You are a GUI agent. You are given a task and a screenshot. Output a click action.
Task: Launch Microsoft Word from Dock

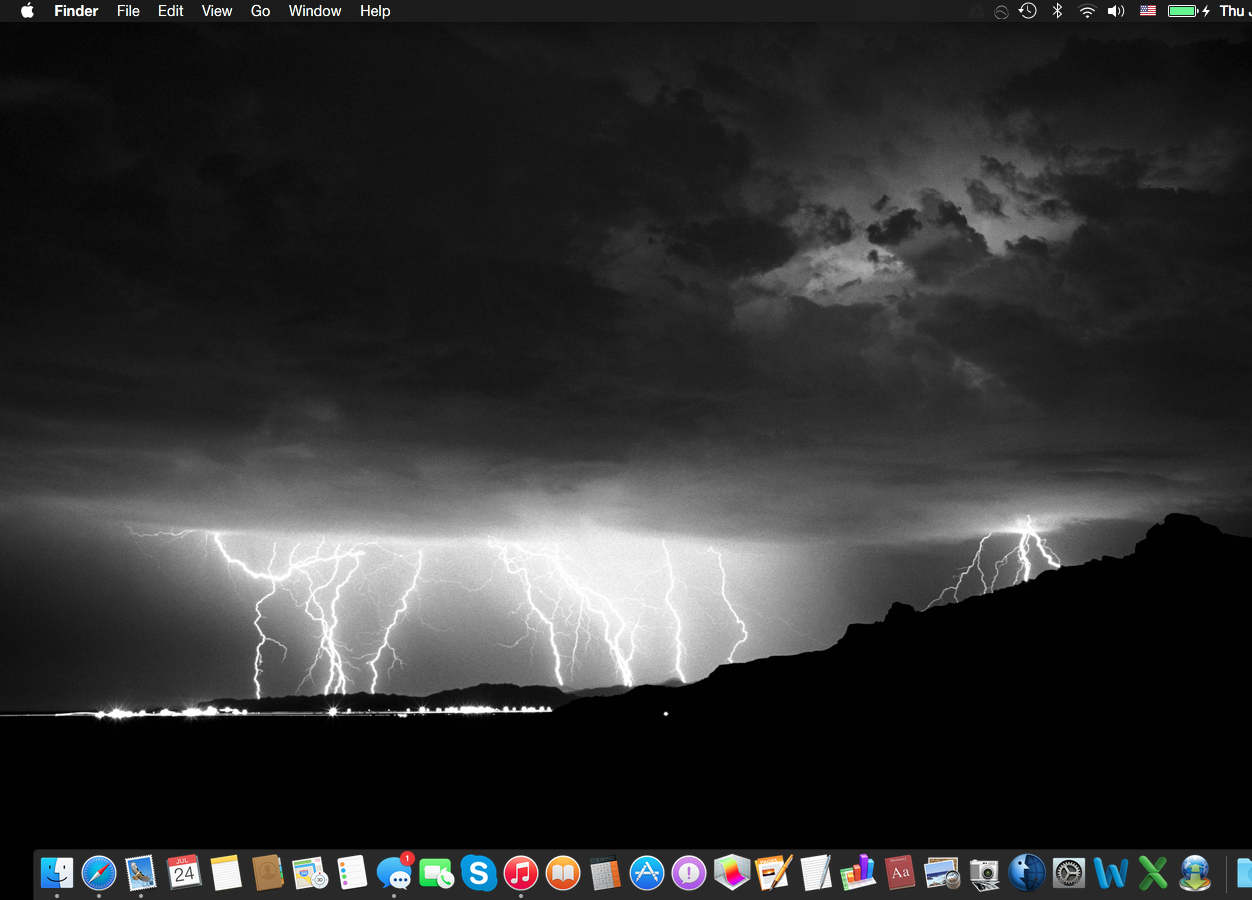coord(1111,873)
